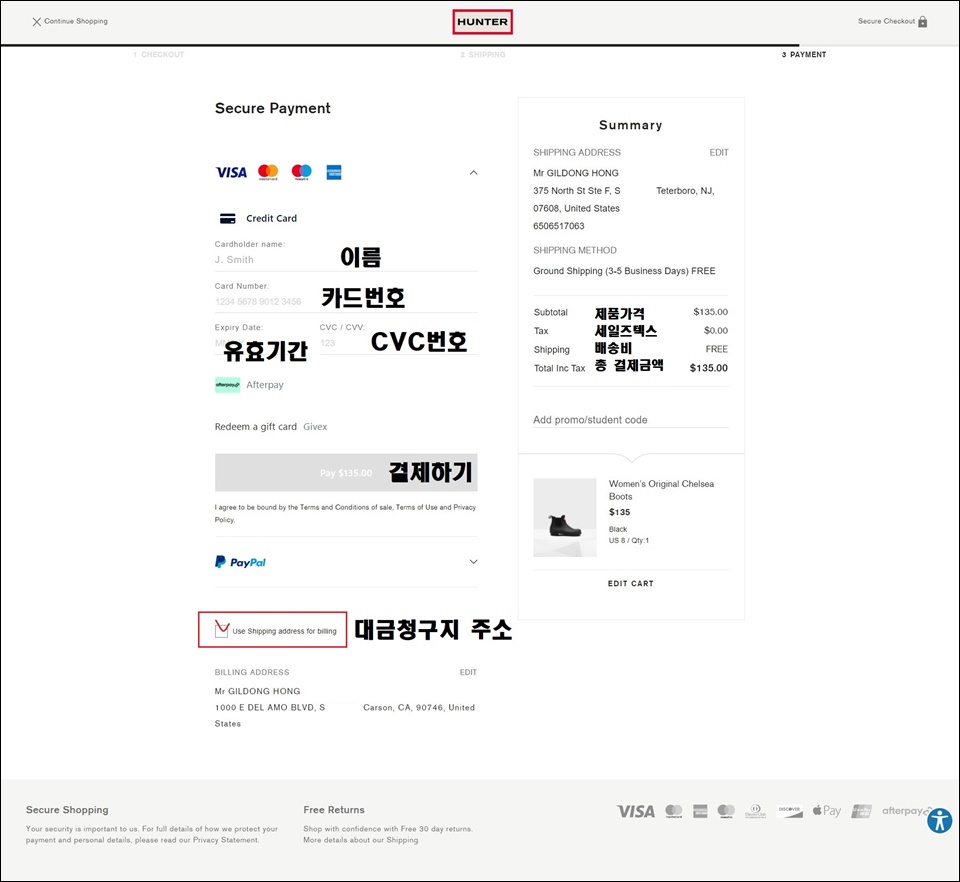The height and width of the screenshot is (882, 960).
Task: Click the Secure Checkout padlock icon
Action: point(923,21)
